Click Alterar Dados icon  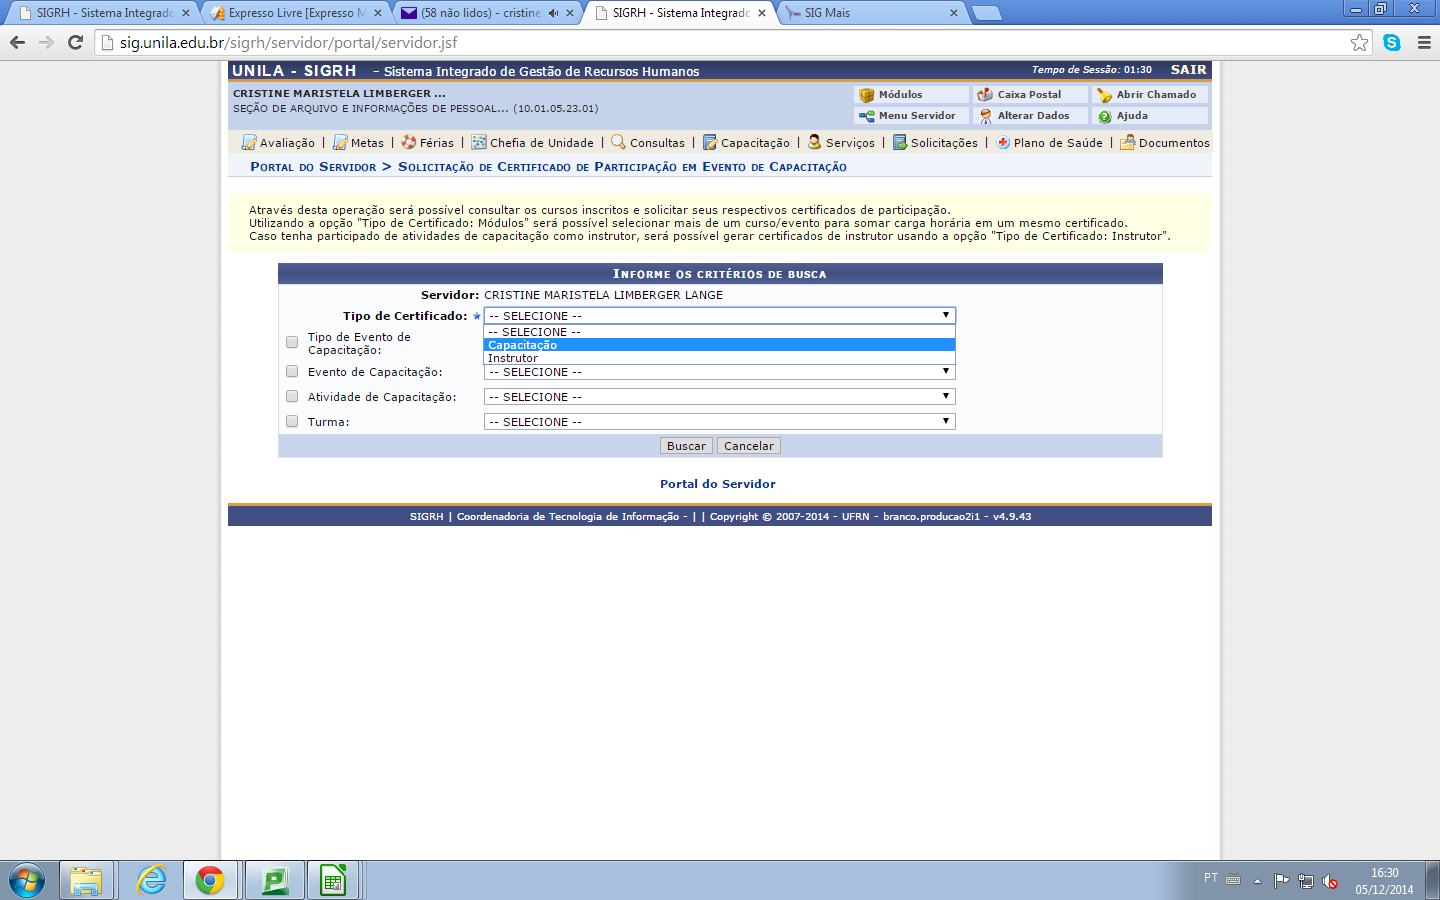pos(985,116)
